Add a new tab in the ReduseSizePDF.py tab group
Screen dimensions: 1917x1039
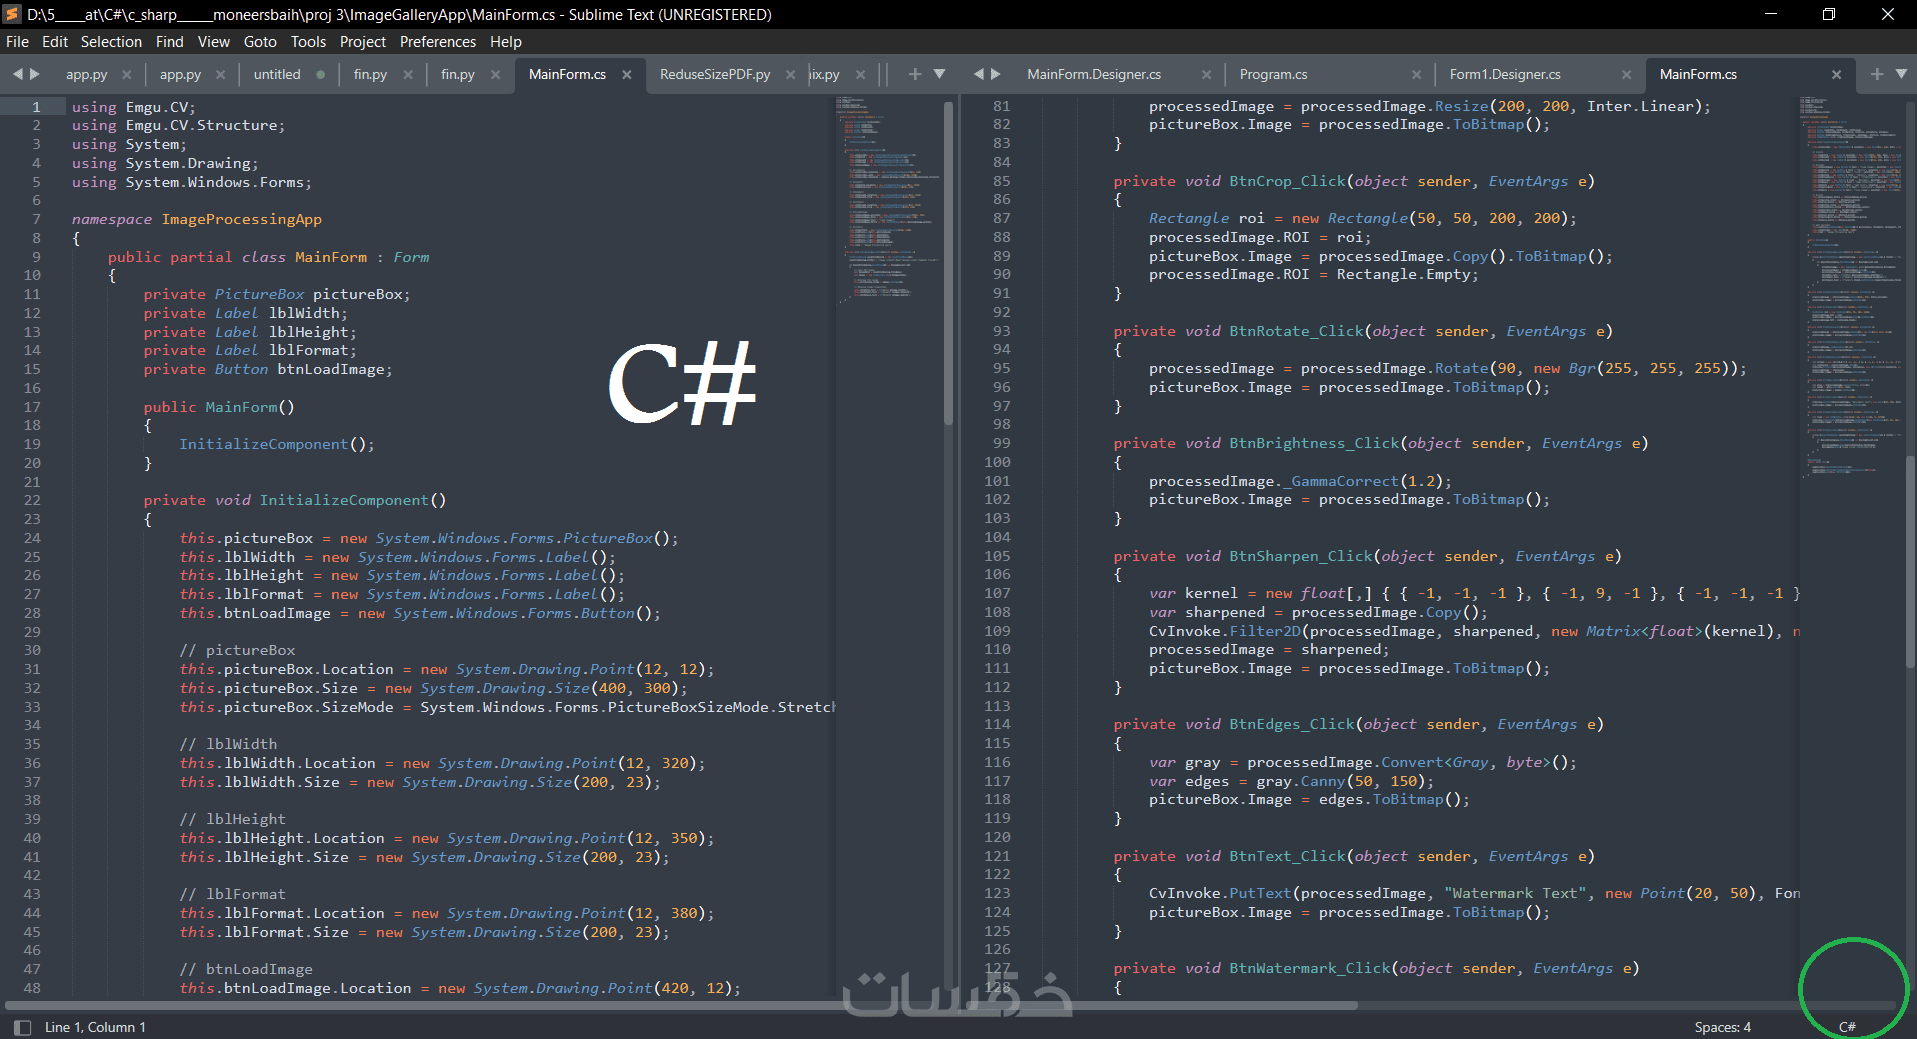[915, 74]
